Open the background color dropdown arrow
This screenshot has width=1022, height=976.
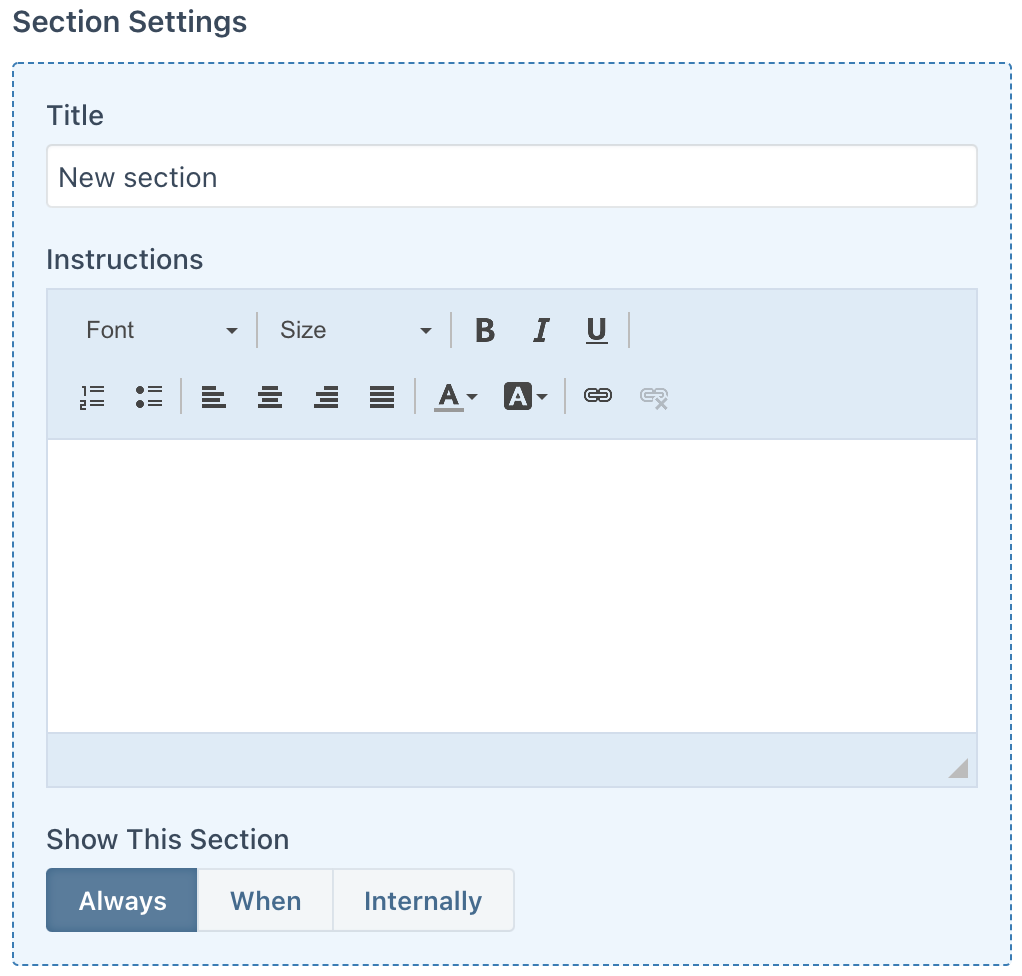point(544,397)
